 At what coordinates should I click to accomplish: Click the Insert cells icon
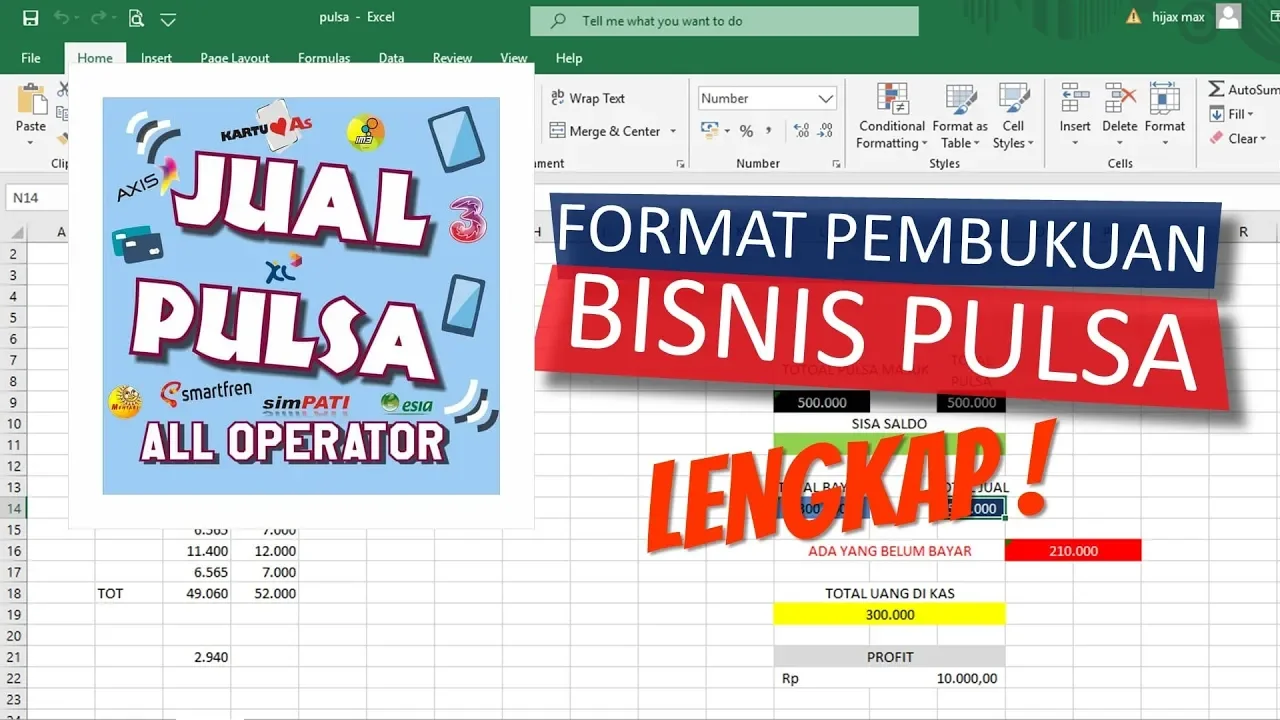click(1075, 99)
